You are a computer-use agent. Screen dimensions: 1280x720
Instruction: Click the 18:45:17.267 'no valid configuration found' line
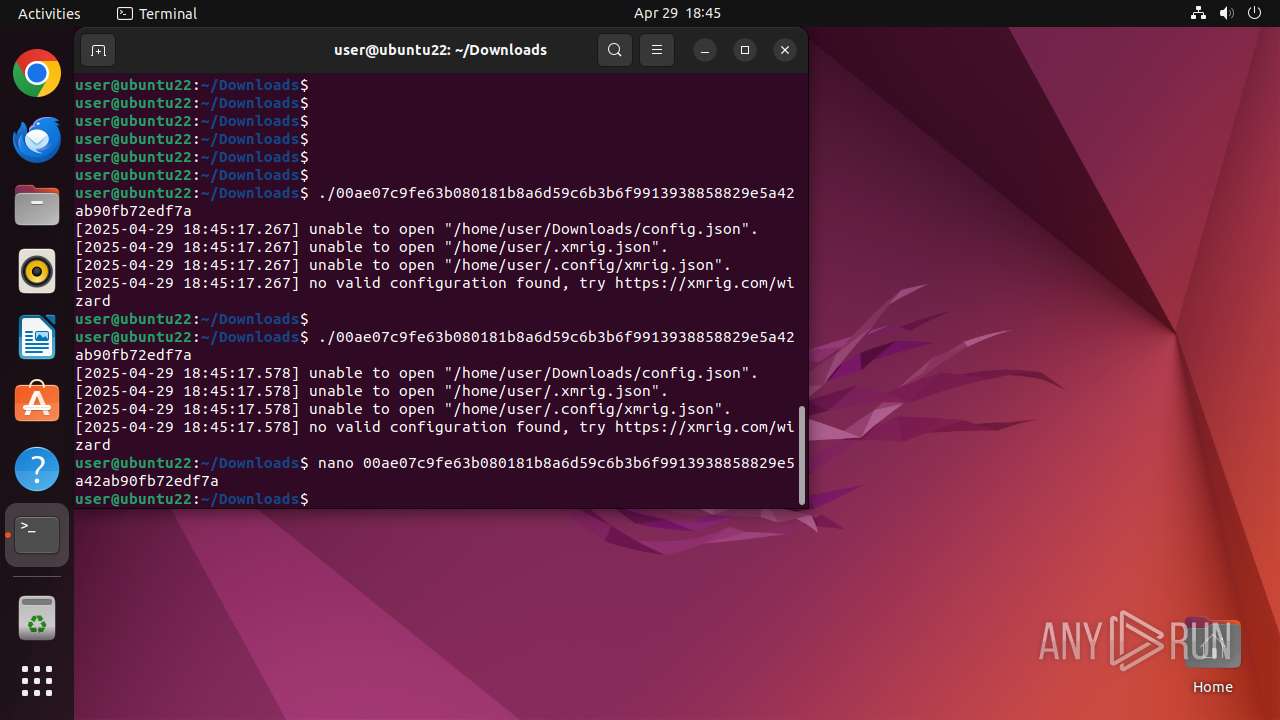click(x=435, y=292)
